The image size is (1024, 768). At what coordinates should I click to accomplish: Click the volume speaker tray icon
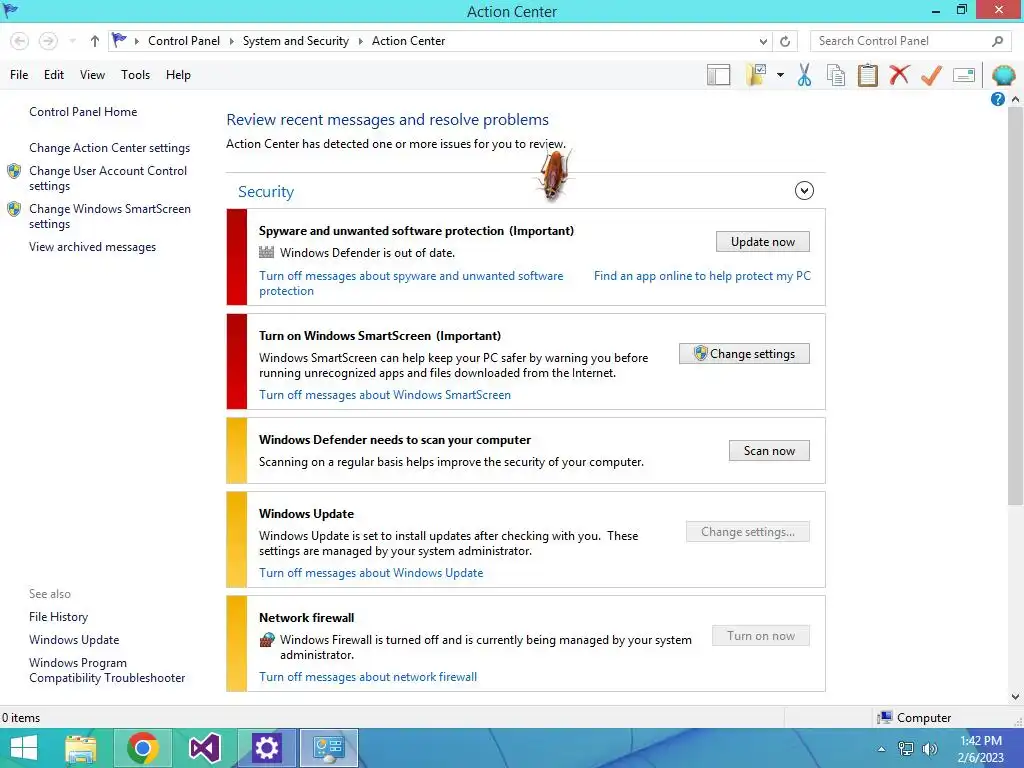929,749
